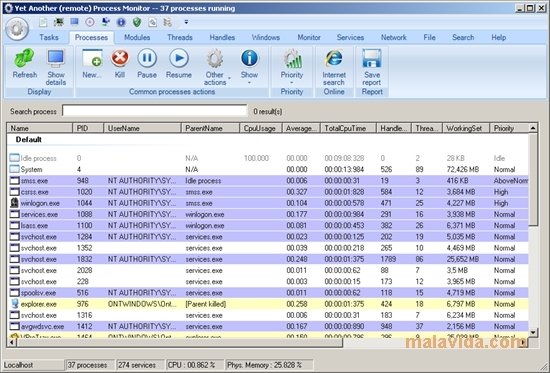Select the spoolsv.exe process name
Image resolution: width=550 pixels, height=373 pixels.
[38, 293]
